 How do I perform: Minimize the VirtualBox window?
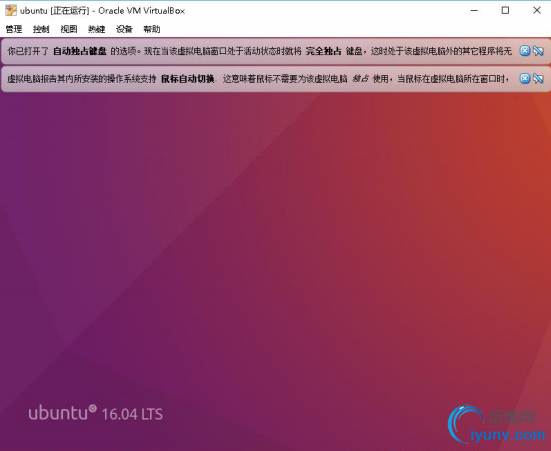point(474,11)
